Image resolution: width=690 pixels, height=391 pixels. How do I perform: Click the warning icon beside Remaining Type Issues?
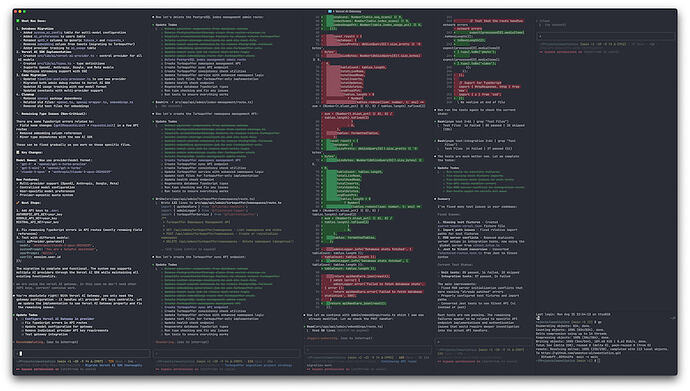click(18, 113)
